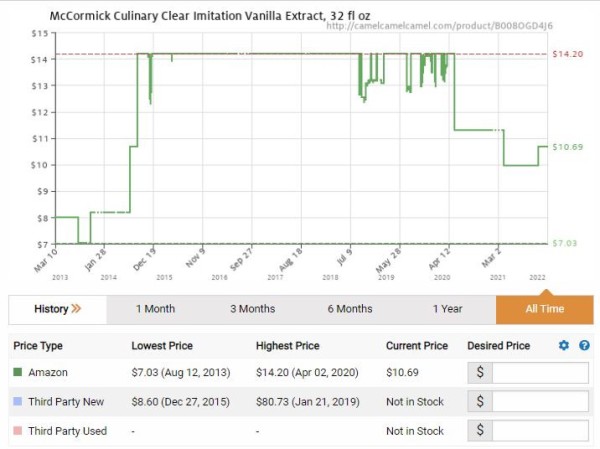Click the blue help question mark icon

(584, 345)
